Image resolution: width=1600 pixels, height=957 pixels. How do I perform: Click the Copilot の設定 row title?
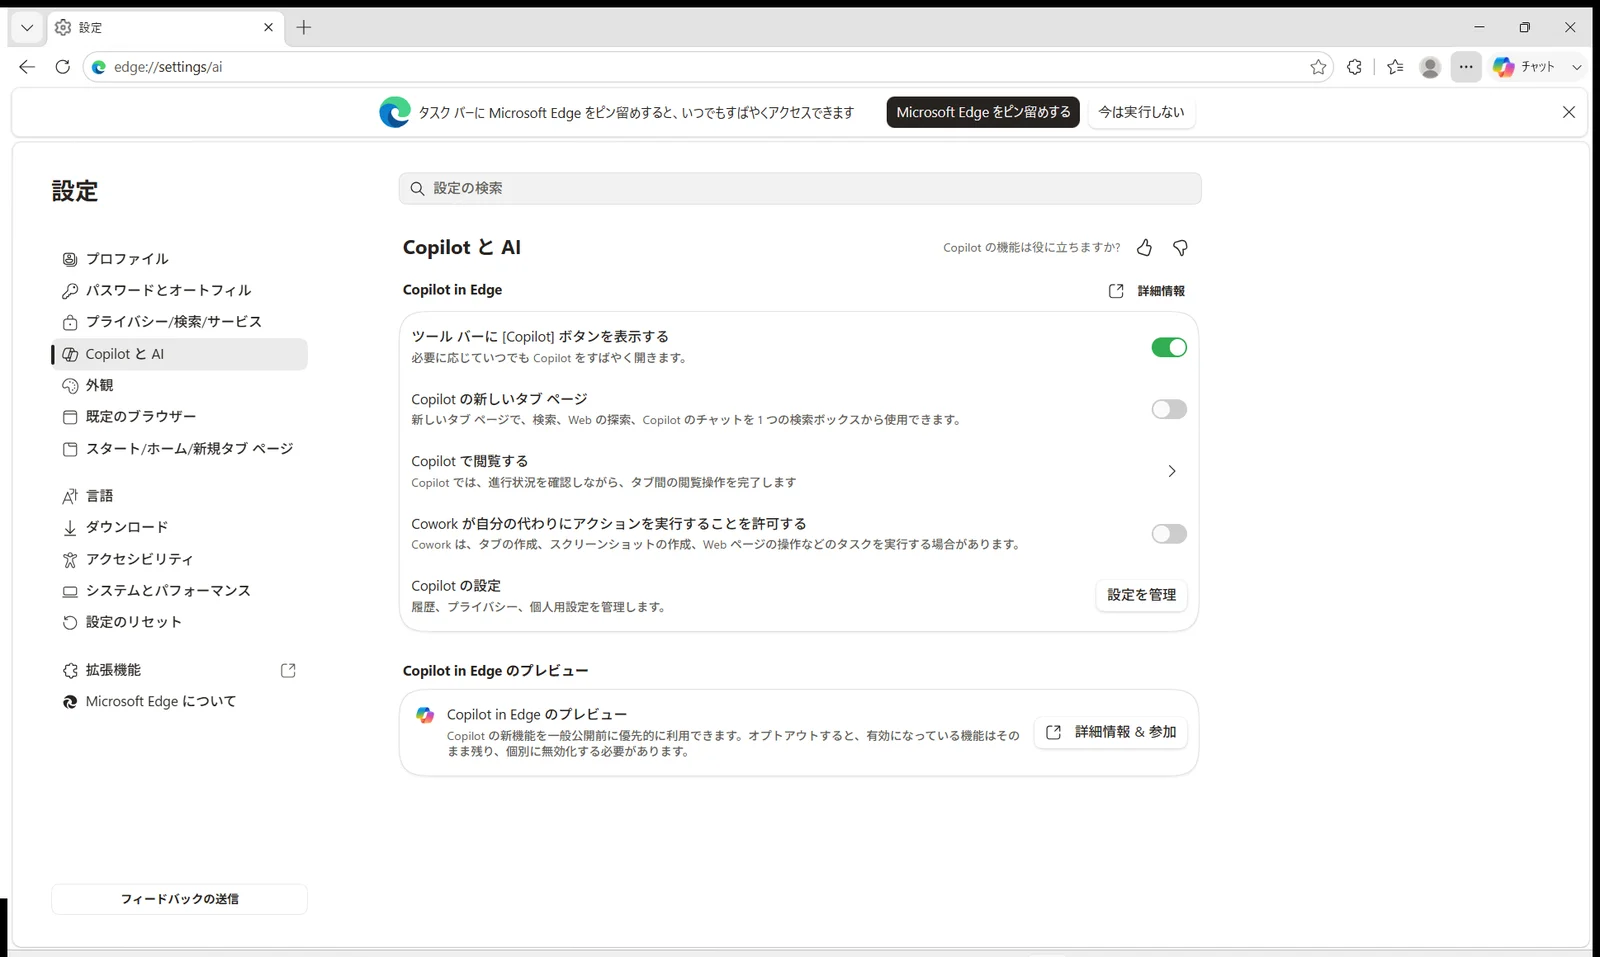pos(456,586)
